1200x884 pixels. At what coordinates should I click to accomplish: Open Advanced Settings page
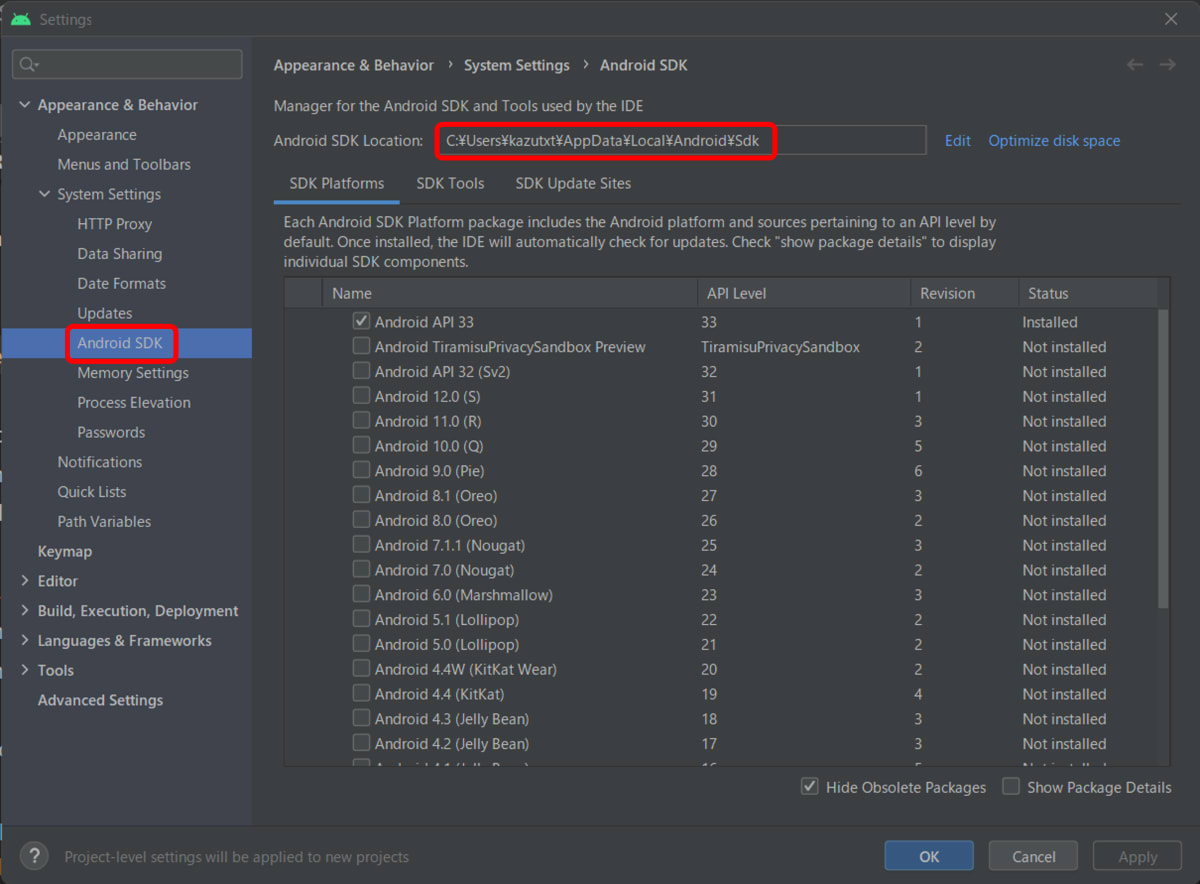100,700
